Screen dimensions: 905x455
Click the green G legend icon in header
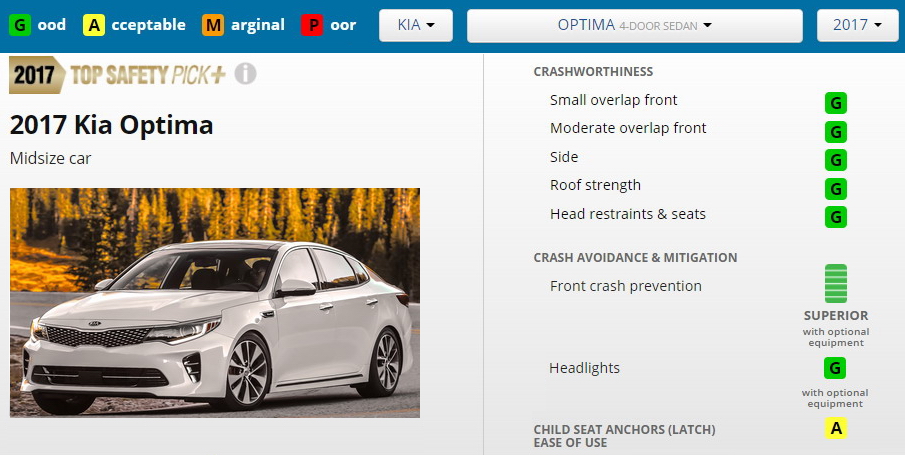coord(20,25)
